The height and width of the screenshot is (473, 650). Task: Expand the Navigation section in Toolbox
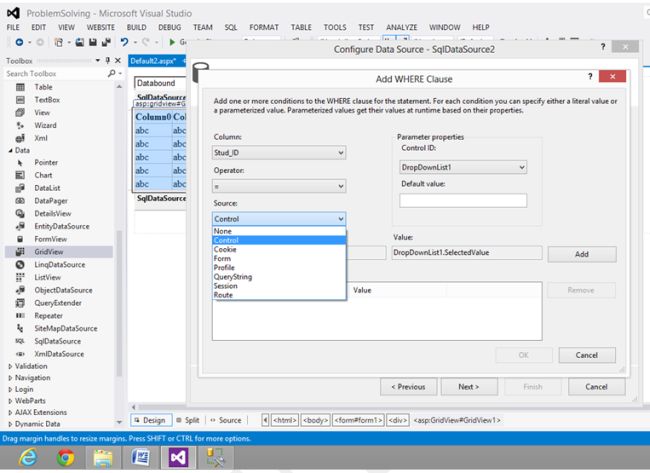10,378
